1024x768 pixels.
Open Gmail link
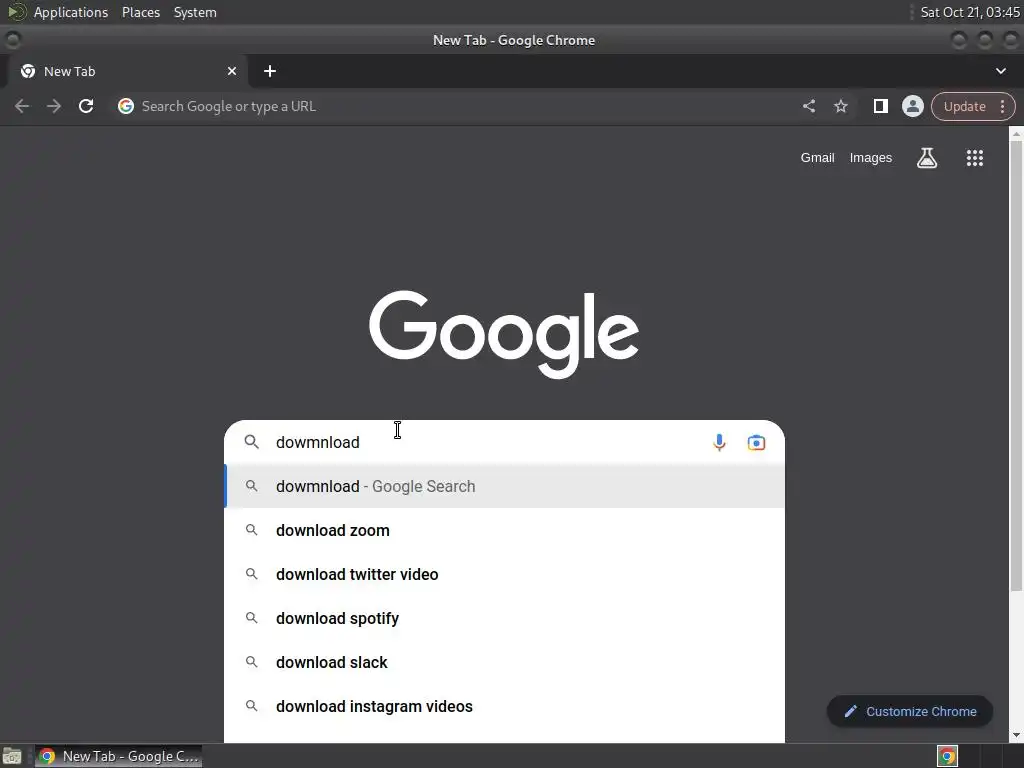(x=818, y=157)
